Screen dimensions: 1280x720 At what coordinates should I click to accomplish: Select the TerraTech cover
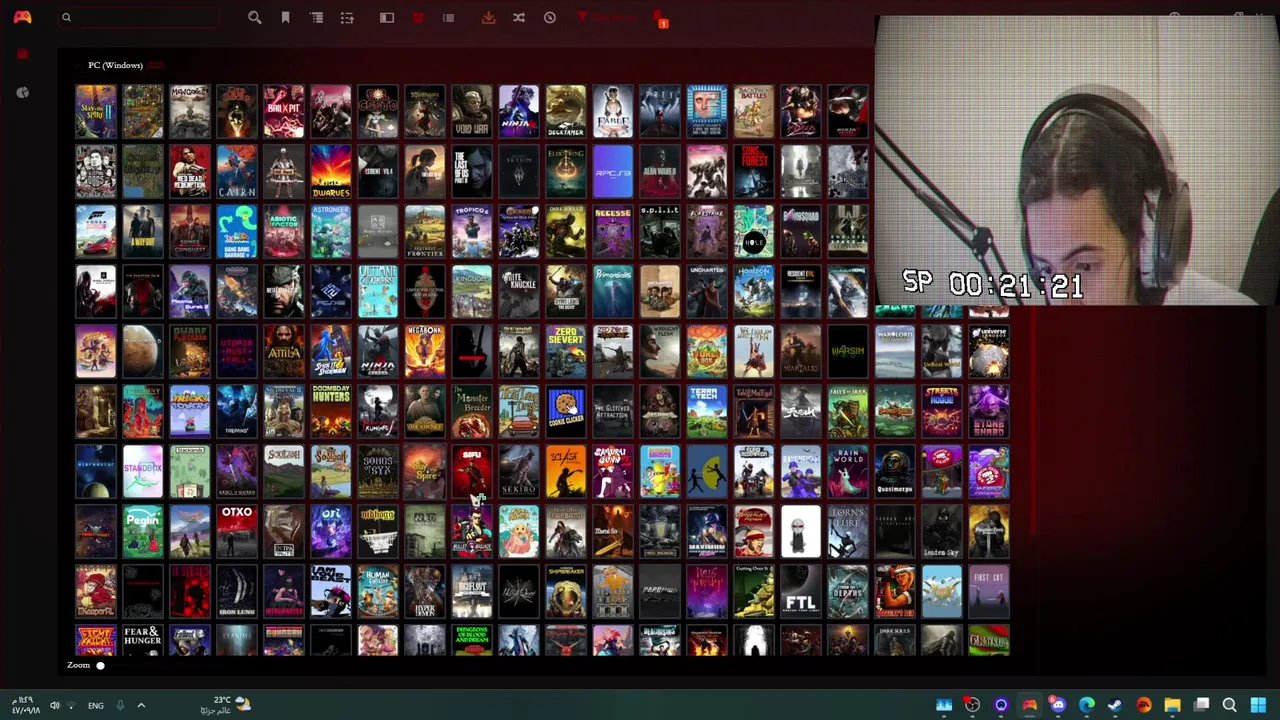[707, 411]
